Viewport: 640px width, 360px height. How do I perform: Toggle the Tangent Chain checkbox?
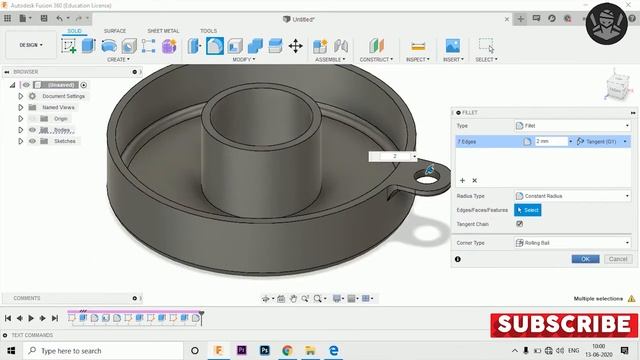[519, 224]
